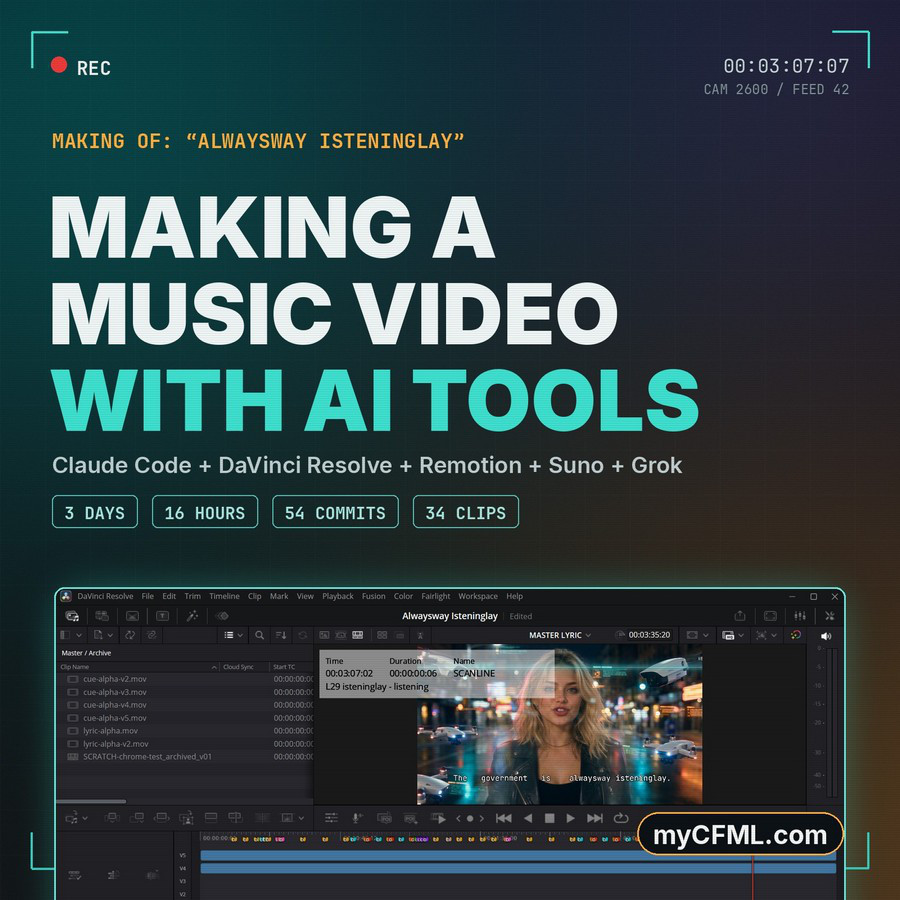Open the Fusion menu
This screenshot has height=900, width=900.
coord(374,596)
